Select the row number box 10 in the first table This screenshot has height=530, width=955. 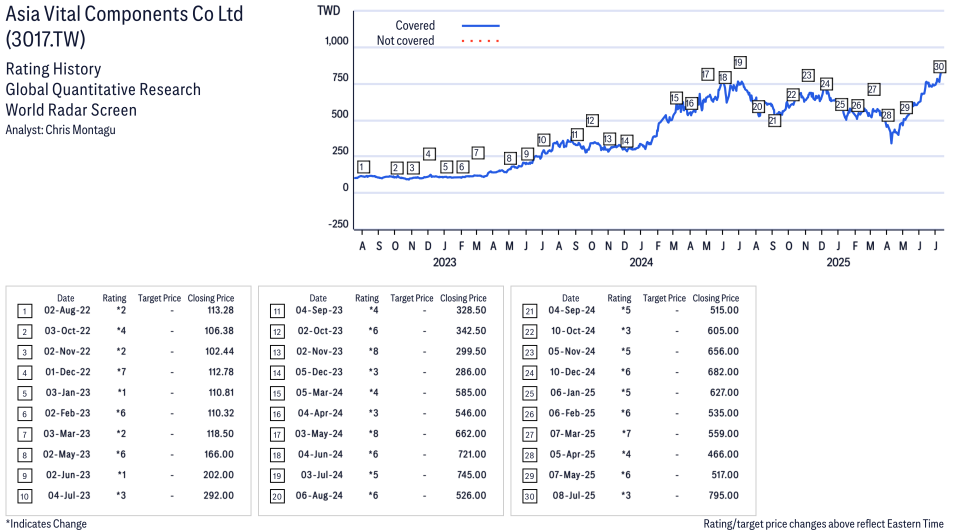coord(24,496)
